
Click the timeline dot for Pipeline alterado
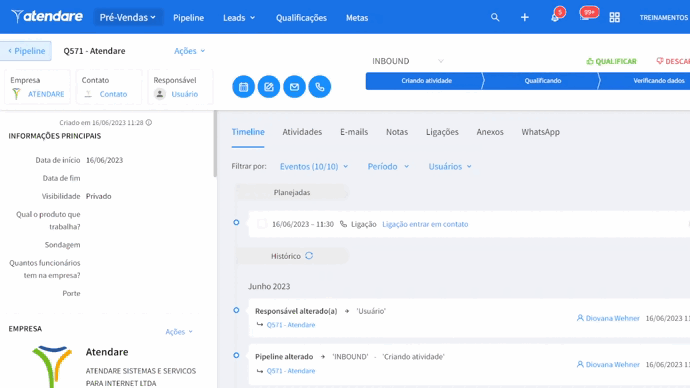(x=236, y=355)
